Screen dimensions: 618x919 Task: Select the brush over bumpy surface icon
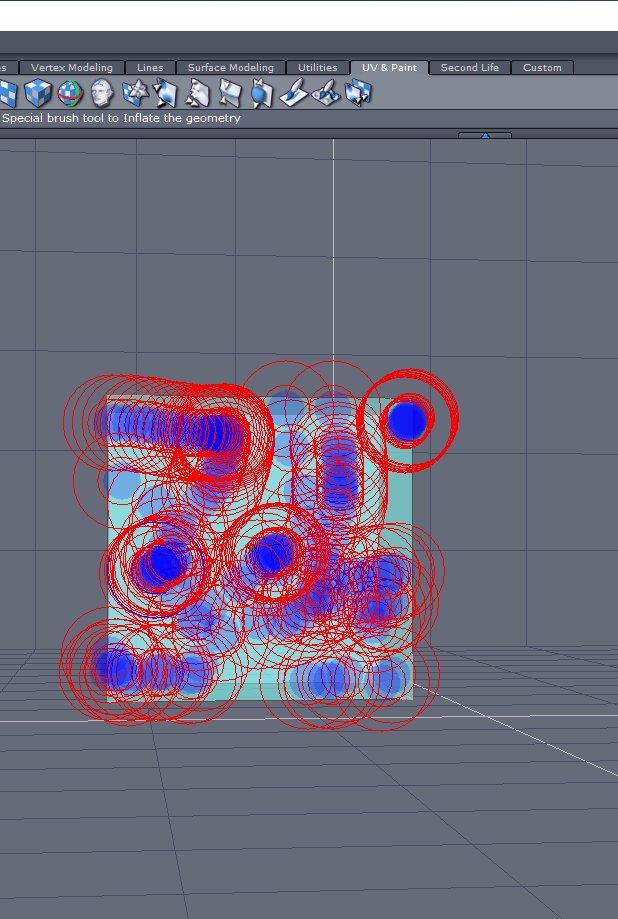pyautogui.click(x=326, y=93)
